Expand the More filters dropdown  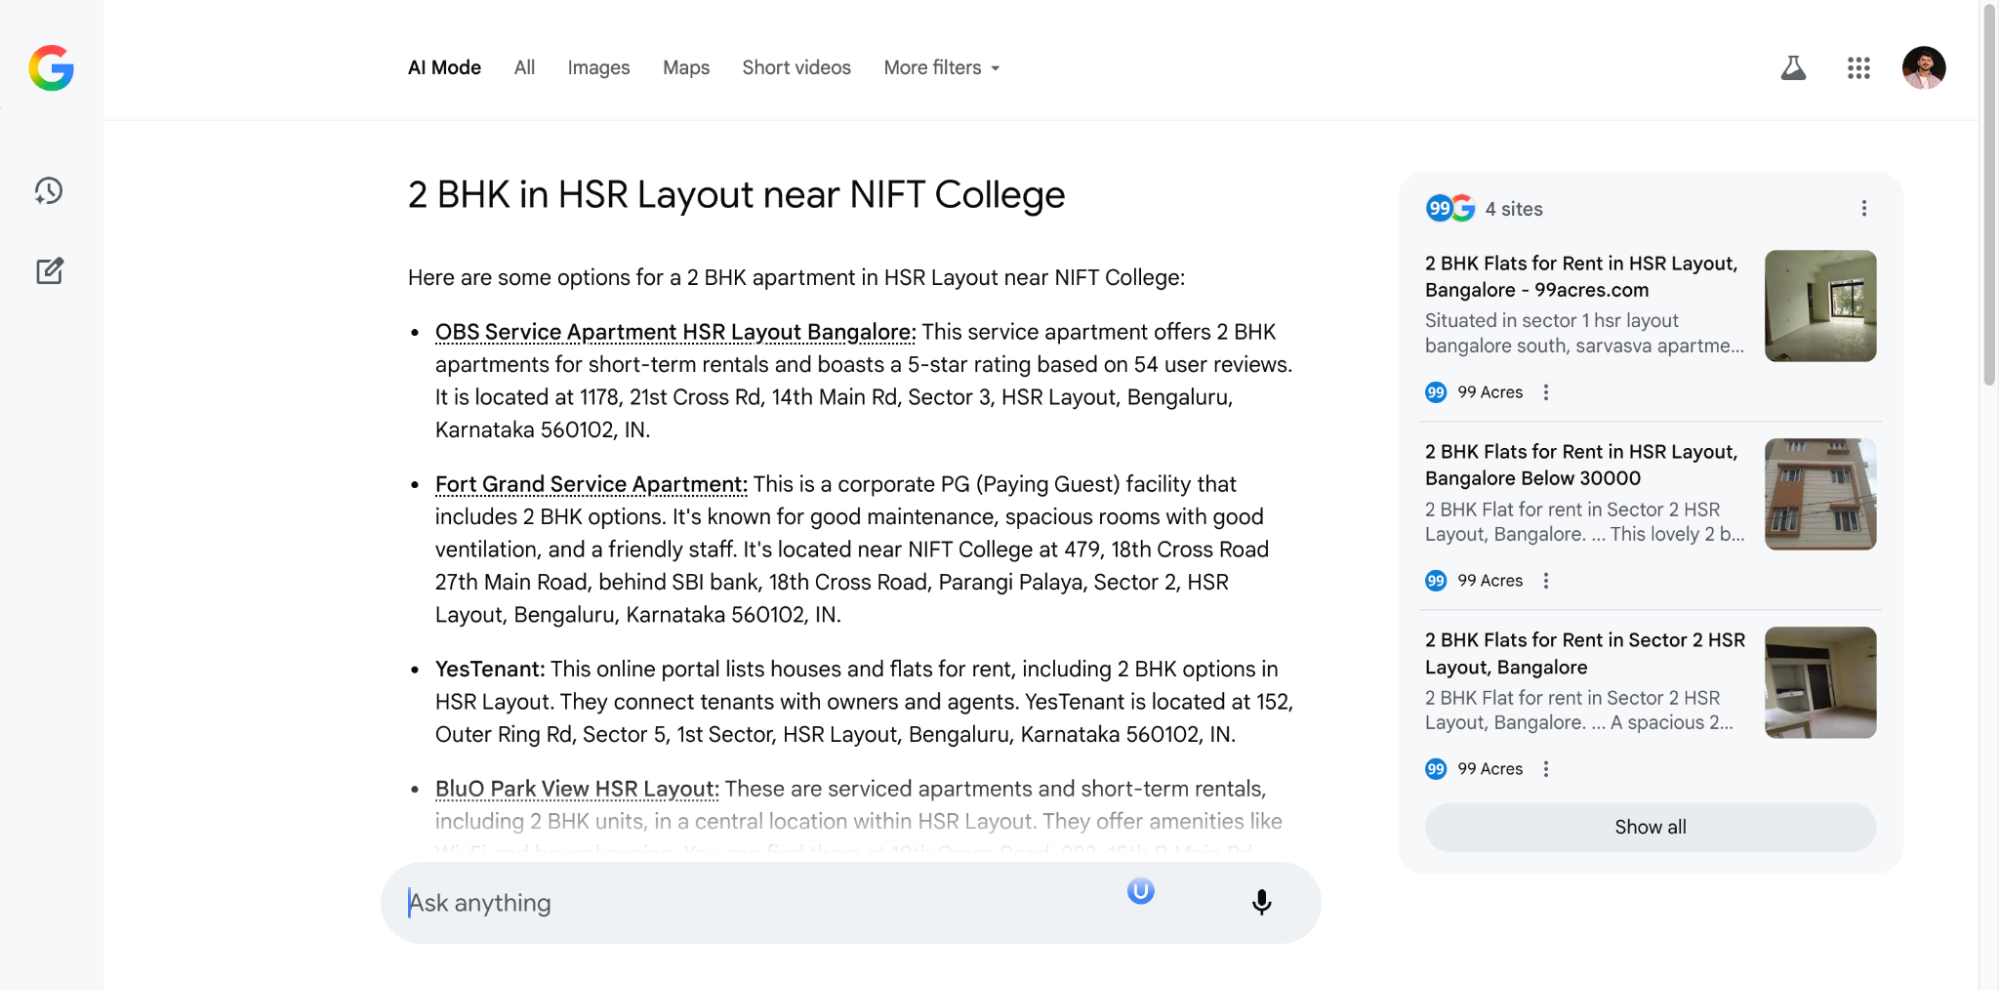pyautogui.click(x=939, y=67)
